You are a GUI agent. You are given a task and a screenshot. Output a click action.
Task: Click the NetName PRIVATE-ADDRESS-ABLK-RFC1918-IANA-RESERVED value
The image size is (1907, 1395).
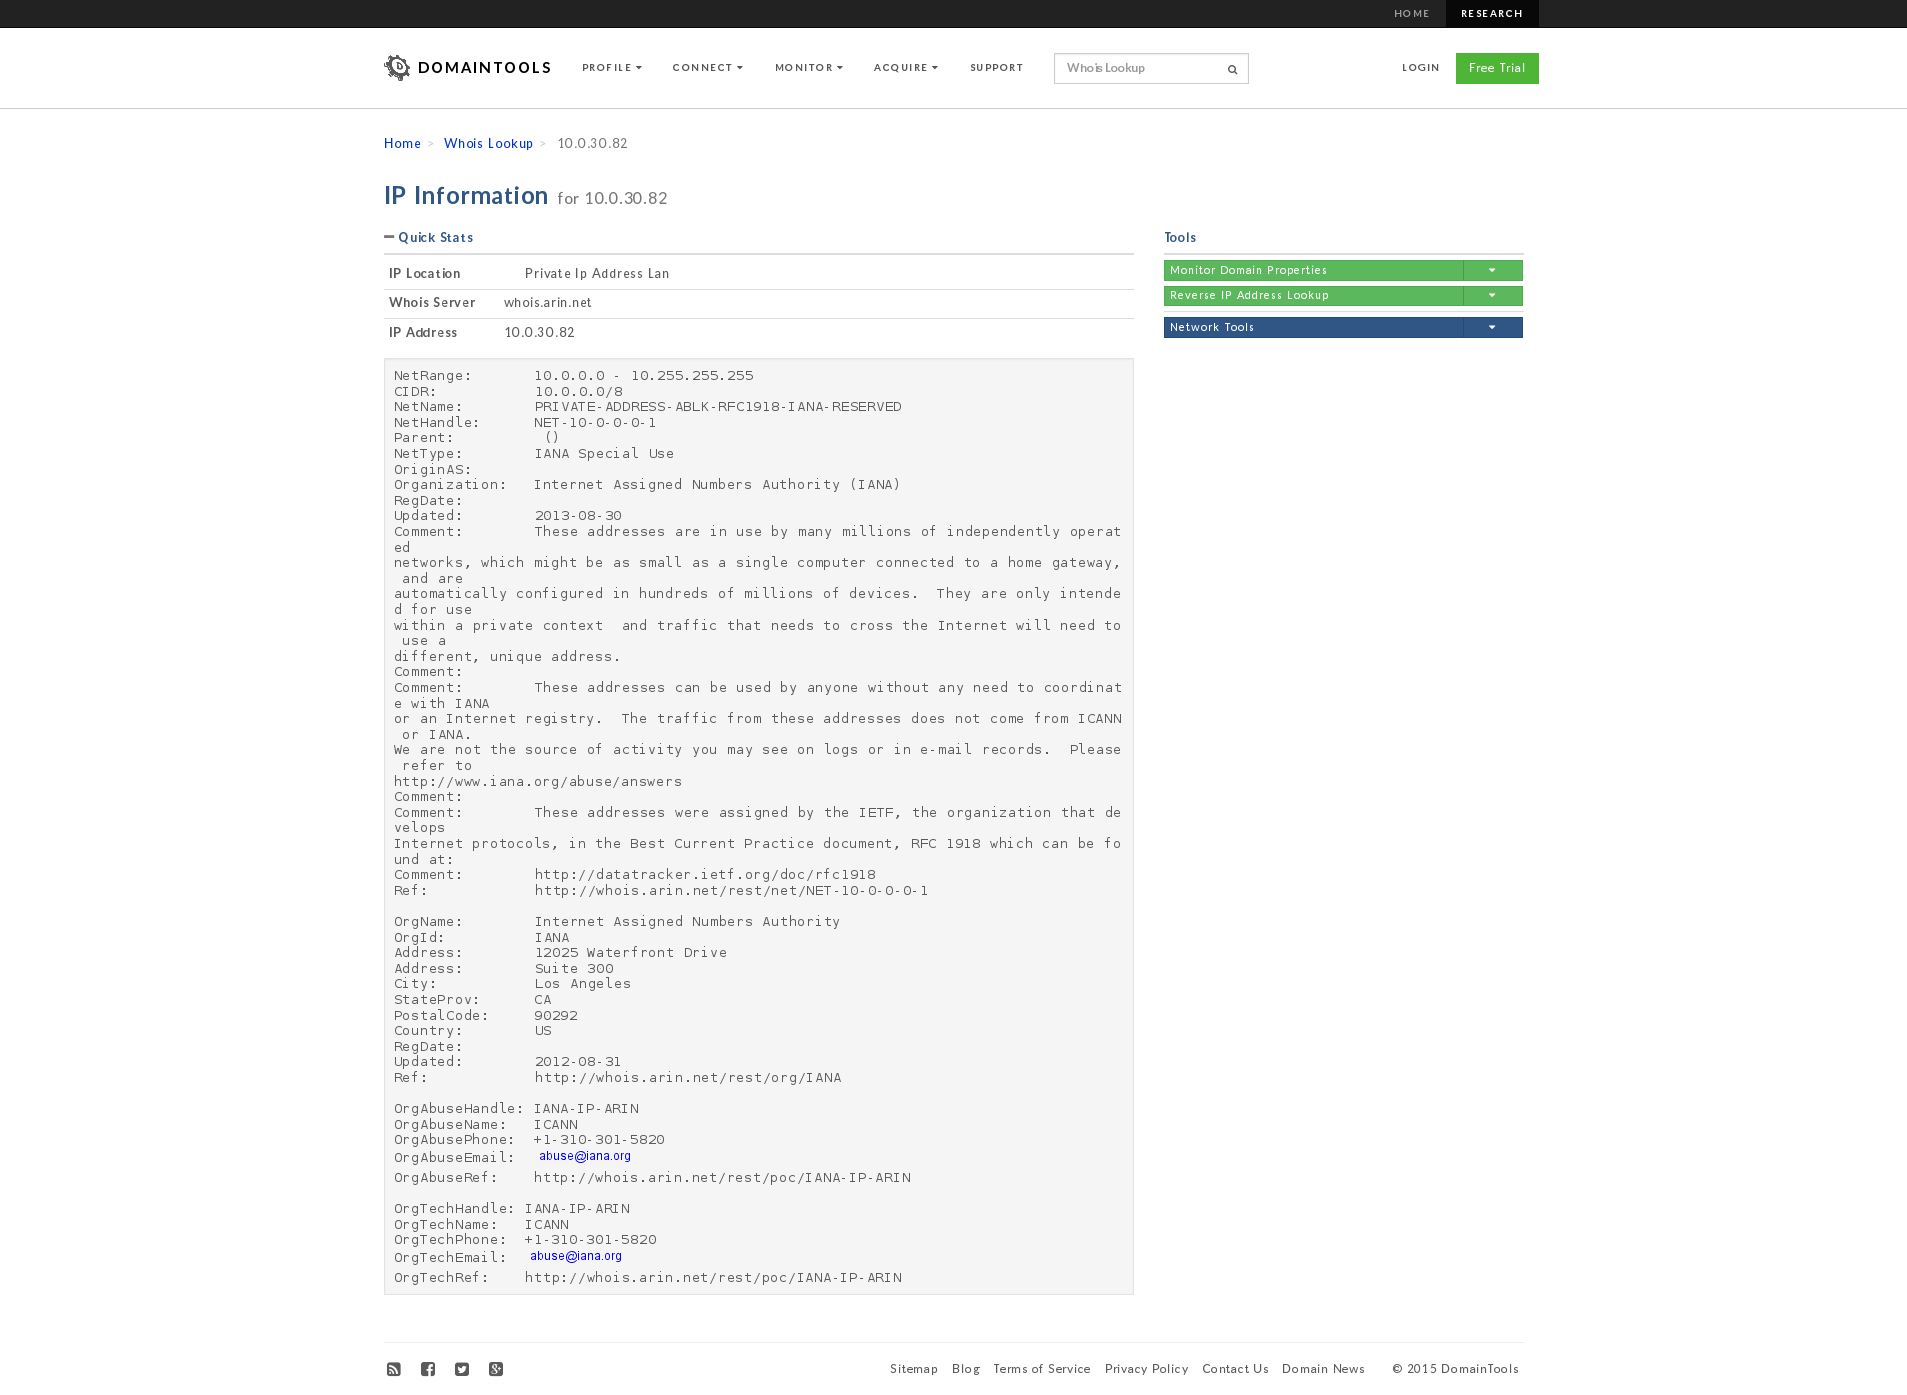(718, 407)
